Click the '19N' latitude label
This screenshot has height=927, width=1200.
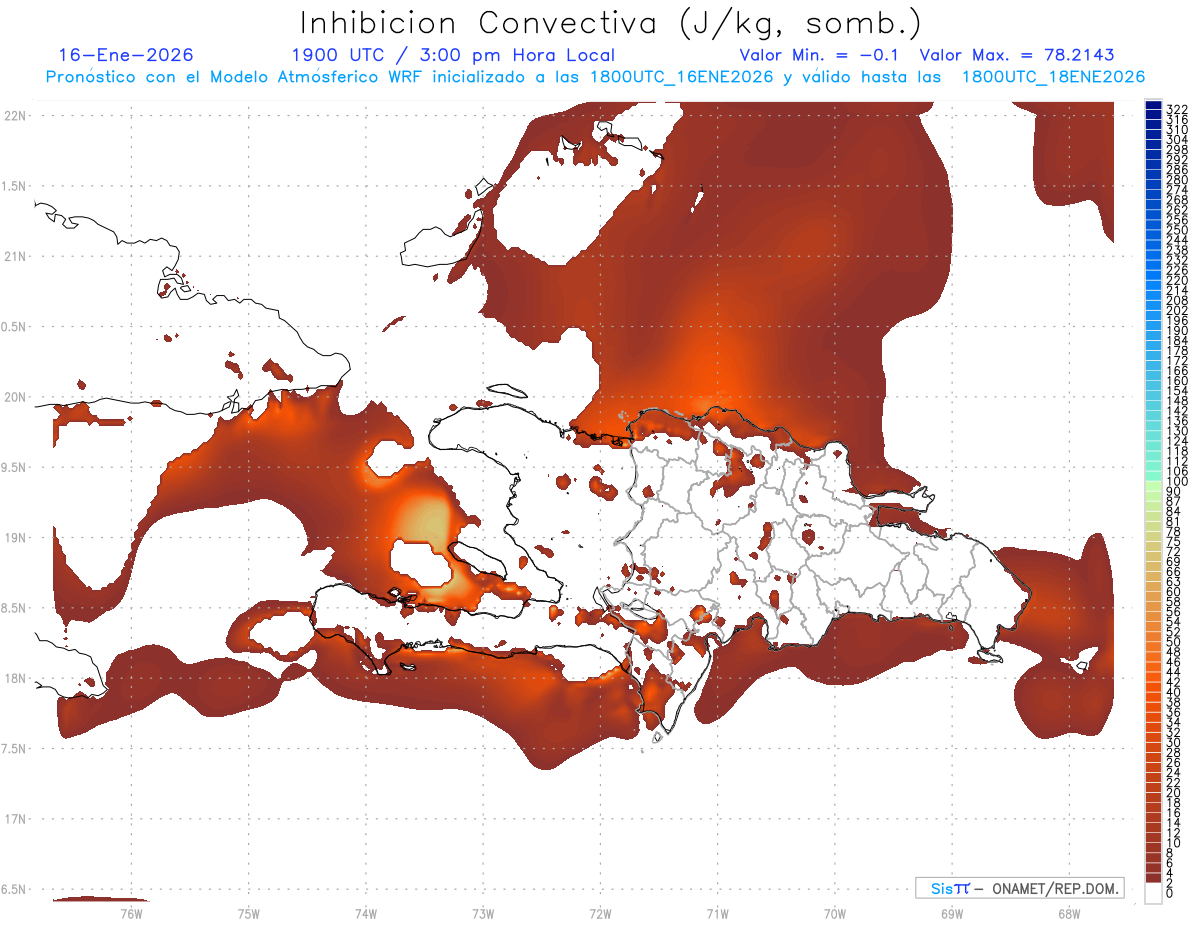click(15, 537)
